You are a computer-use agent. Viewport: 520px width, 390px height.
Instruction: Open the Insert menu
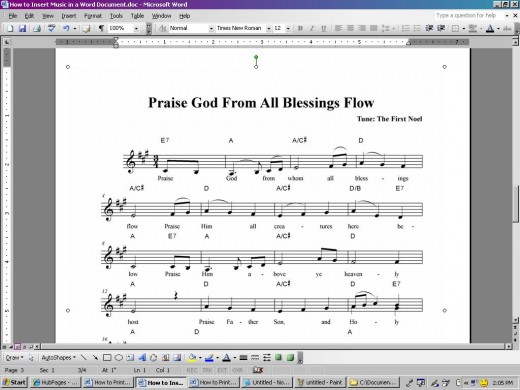[69, 16]
